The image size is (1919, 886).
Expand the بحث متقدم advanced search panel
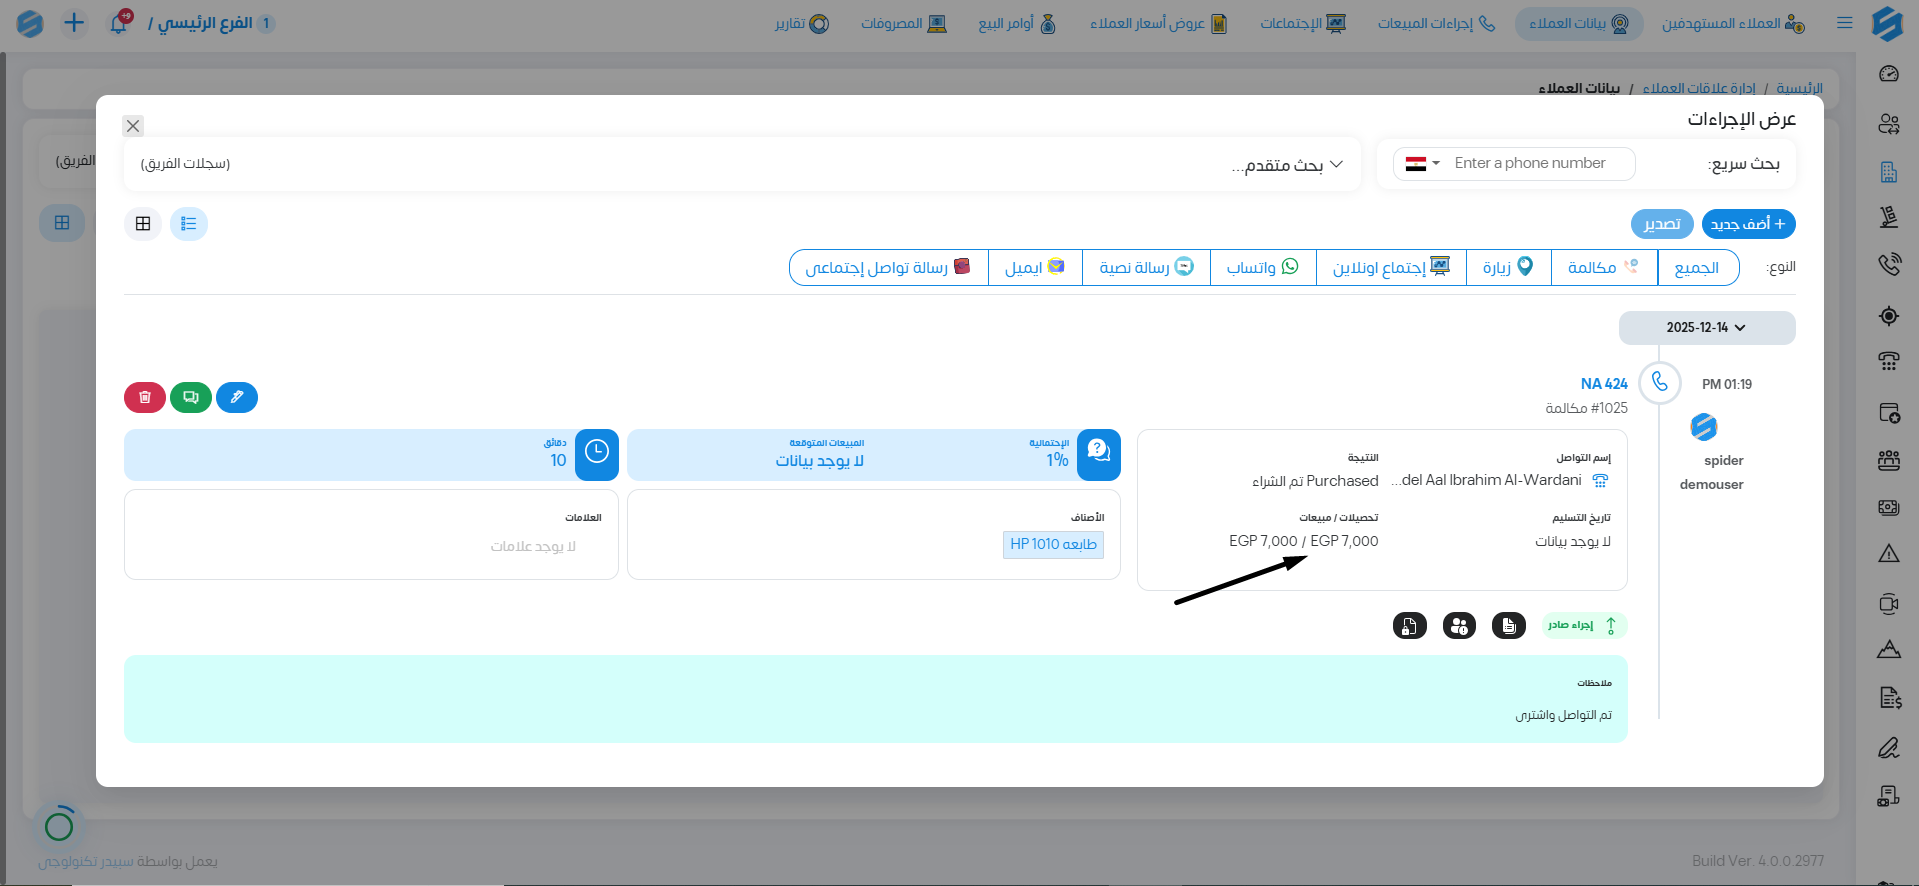pyautogui.click(x=1286, y=164)
